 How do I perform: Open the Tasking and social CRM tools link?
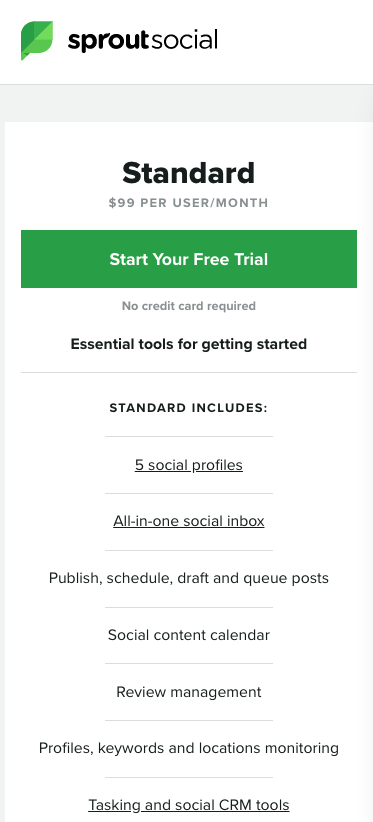pyautogui.click(x=189, y=805)
